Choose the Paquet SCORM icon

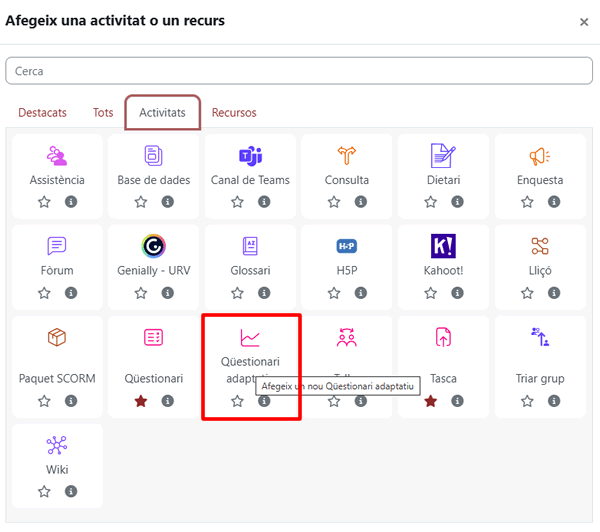click(57, 338)
